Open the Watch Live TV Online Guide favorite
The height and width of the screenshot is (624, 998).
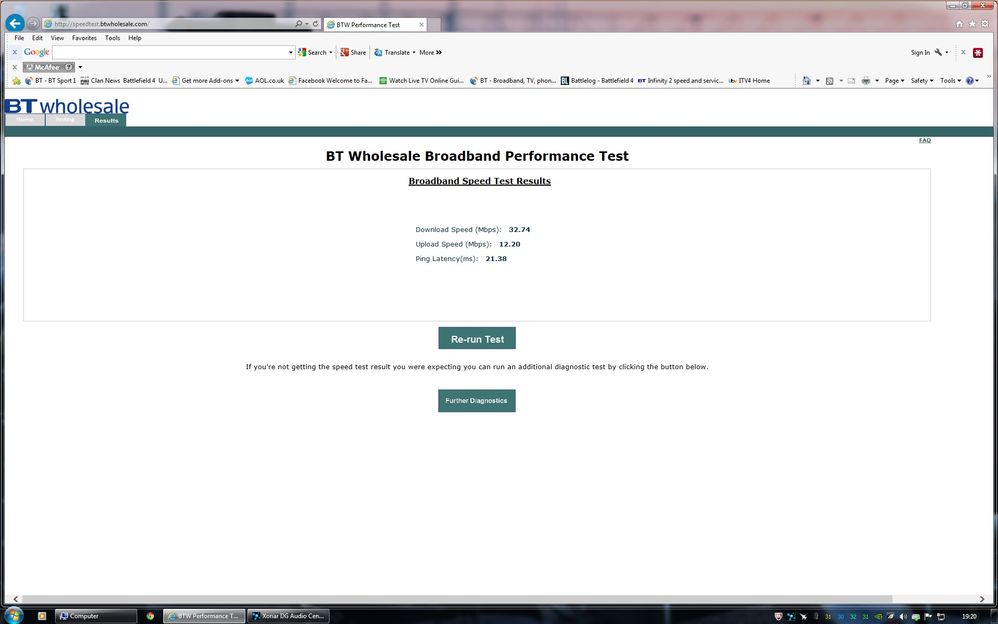tap(421, 81)
